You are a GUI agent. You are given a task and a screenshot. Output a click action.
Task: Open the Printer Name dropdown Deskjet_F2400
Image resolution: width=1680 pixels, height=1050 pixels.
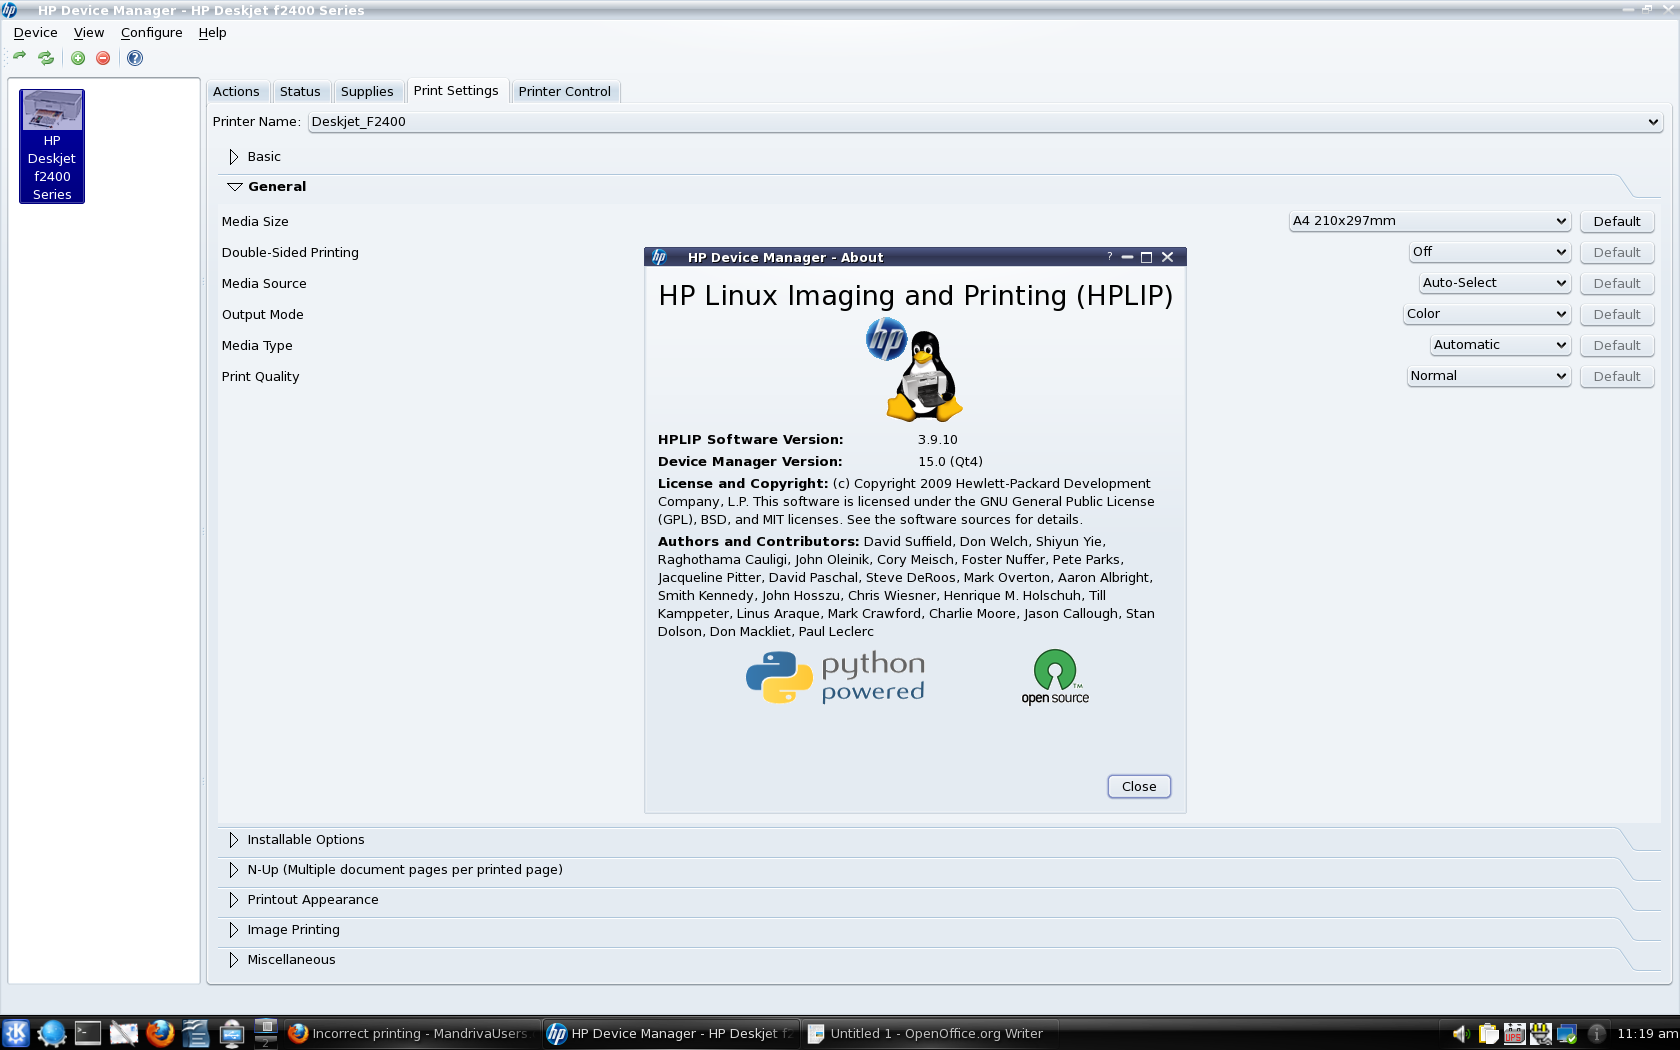pos(985,122)
